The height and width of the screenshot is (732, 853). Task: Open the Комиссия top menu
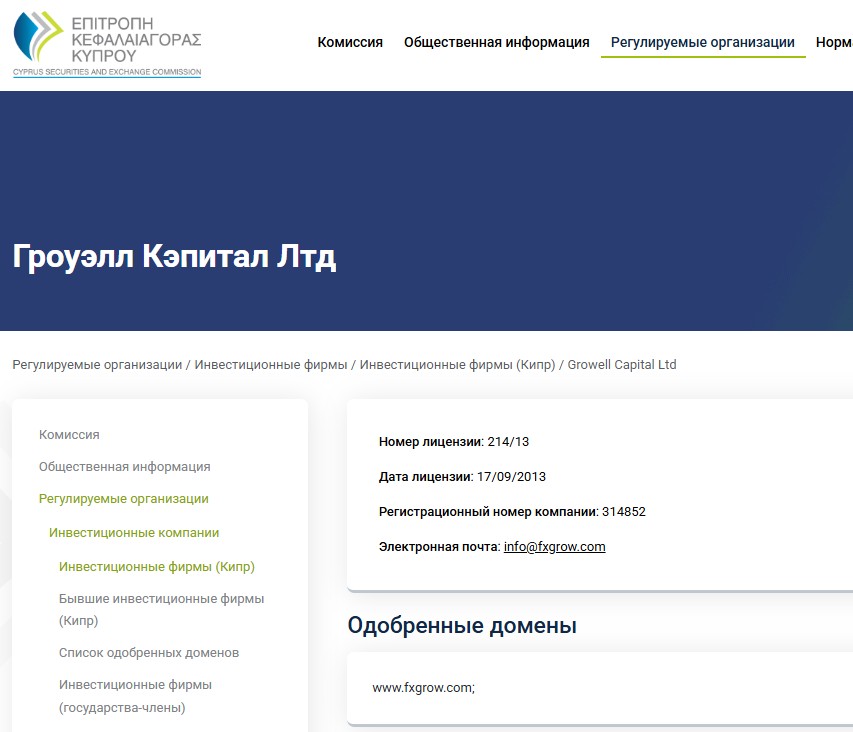[350, 42]
